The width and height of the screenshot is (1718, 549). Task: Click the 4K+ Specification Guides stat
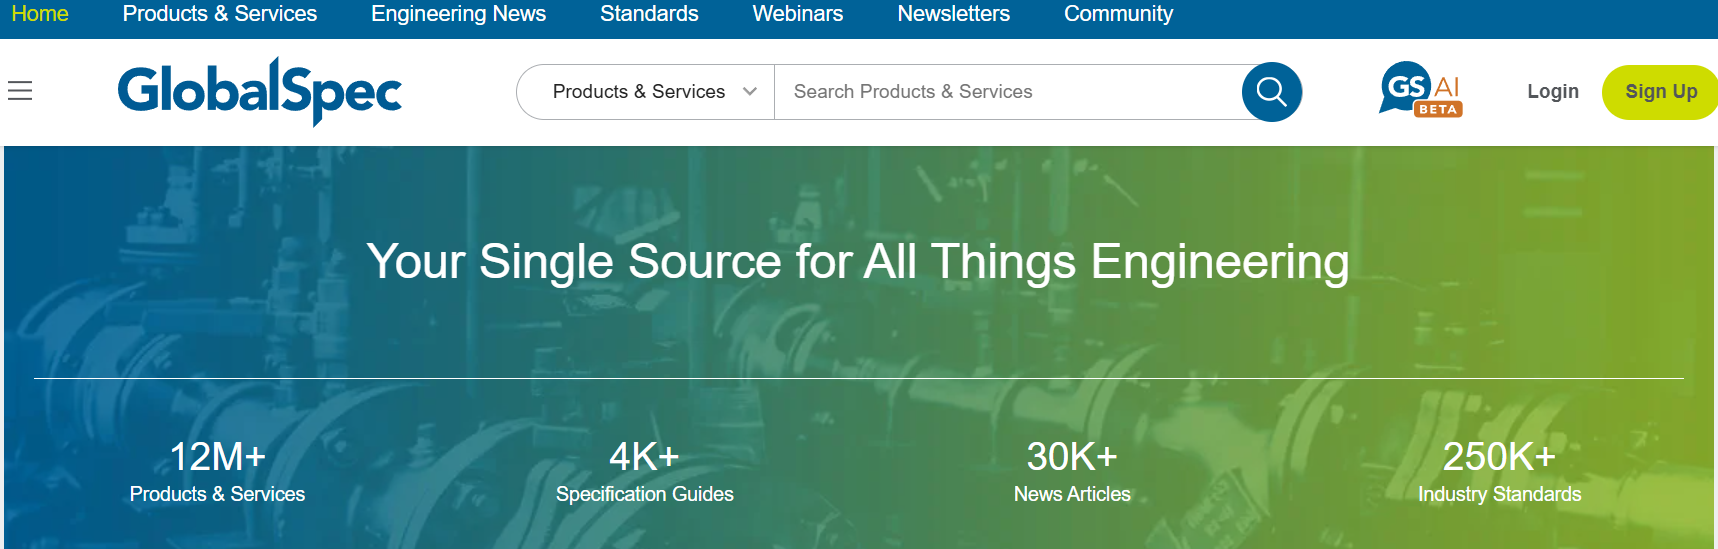tap(645, 471)
